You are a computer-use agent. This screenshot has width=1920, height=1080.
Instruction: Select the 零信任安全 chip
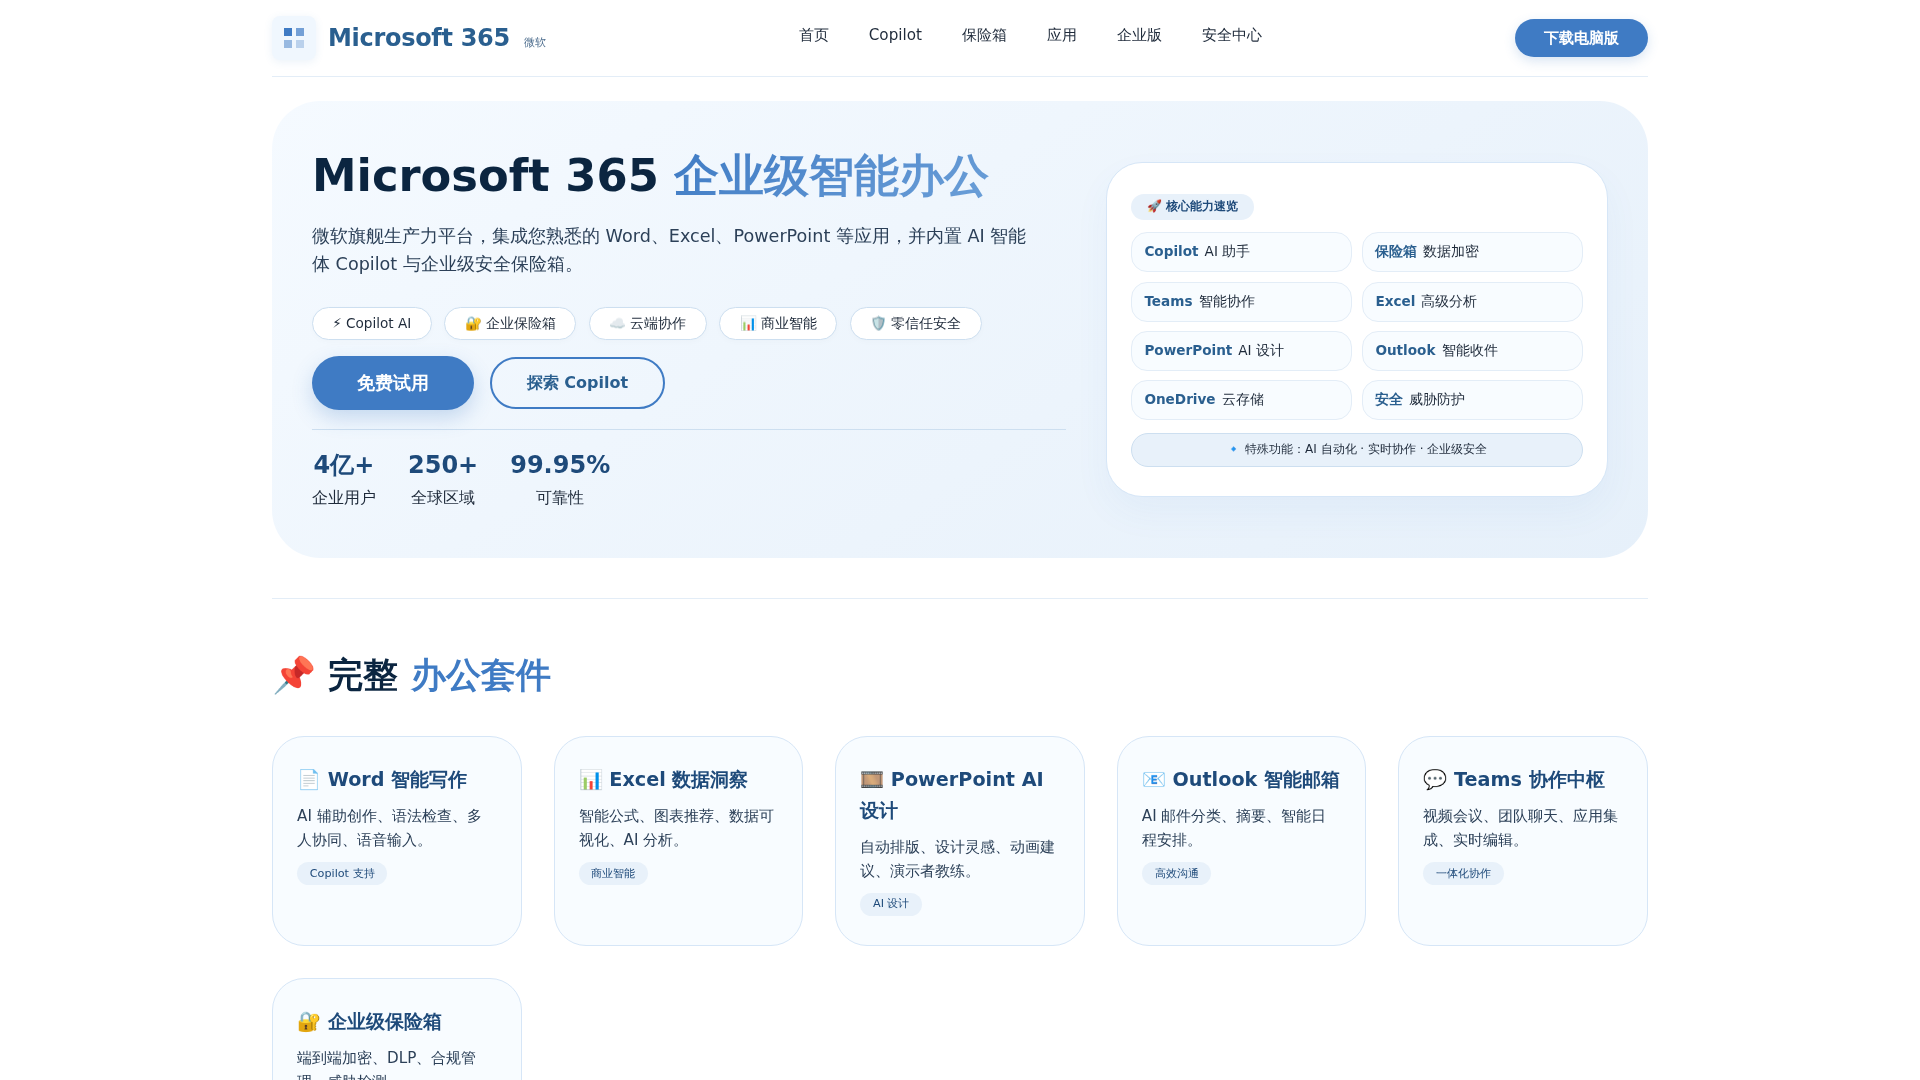(916, 324)
